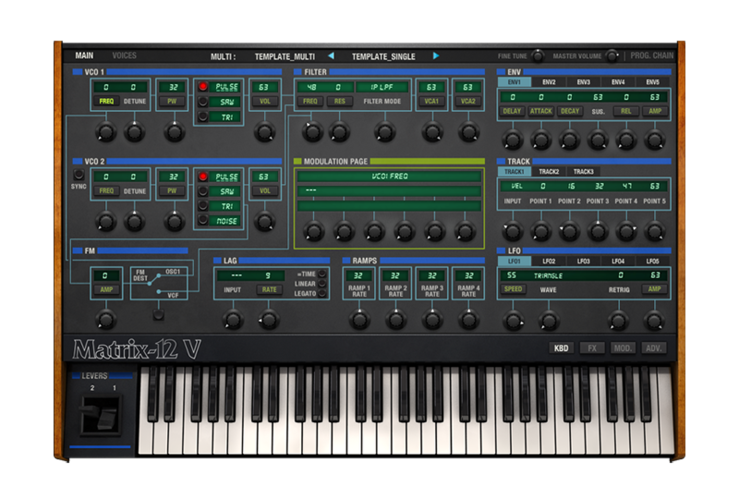This screenshot has height=500, width=739.
Task: Open the Track input VEL display
Action: [x=516, y=186]
